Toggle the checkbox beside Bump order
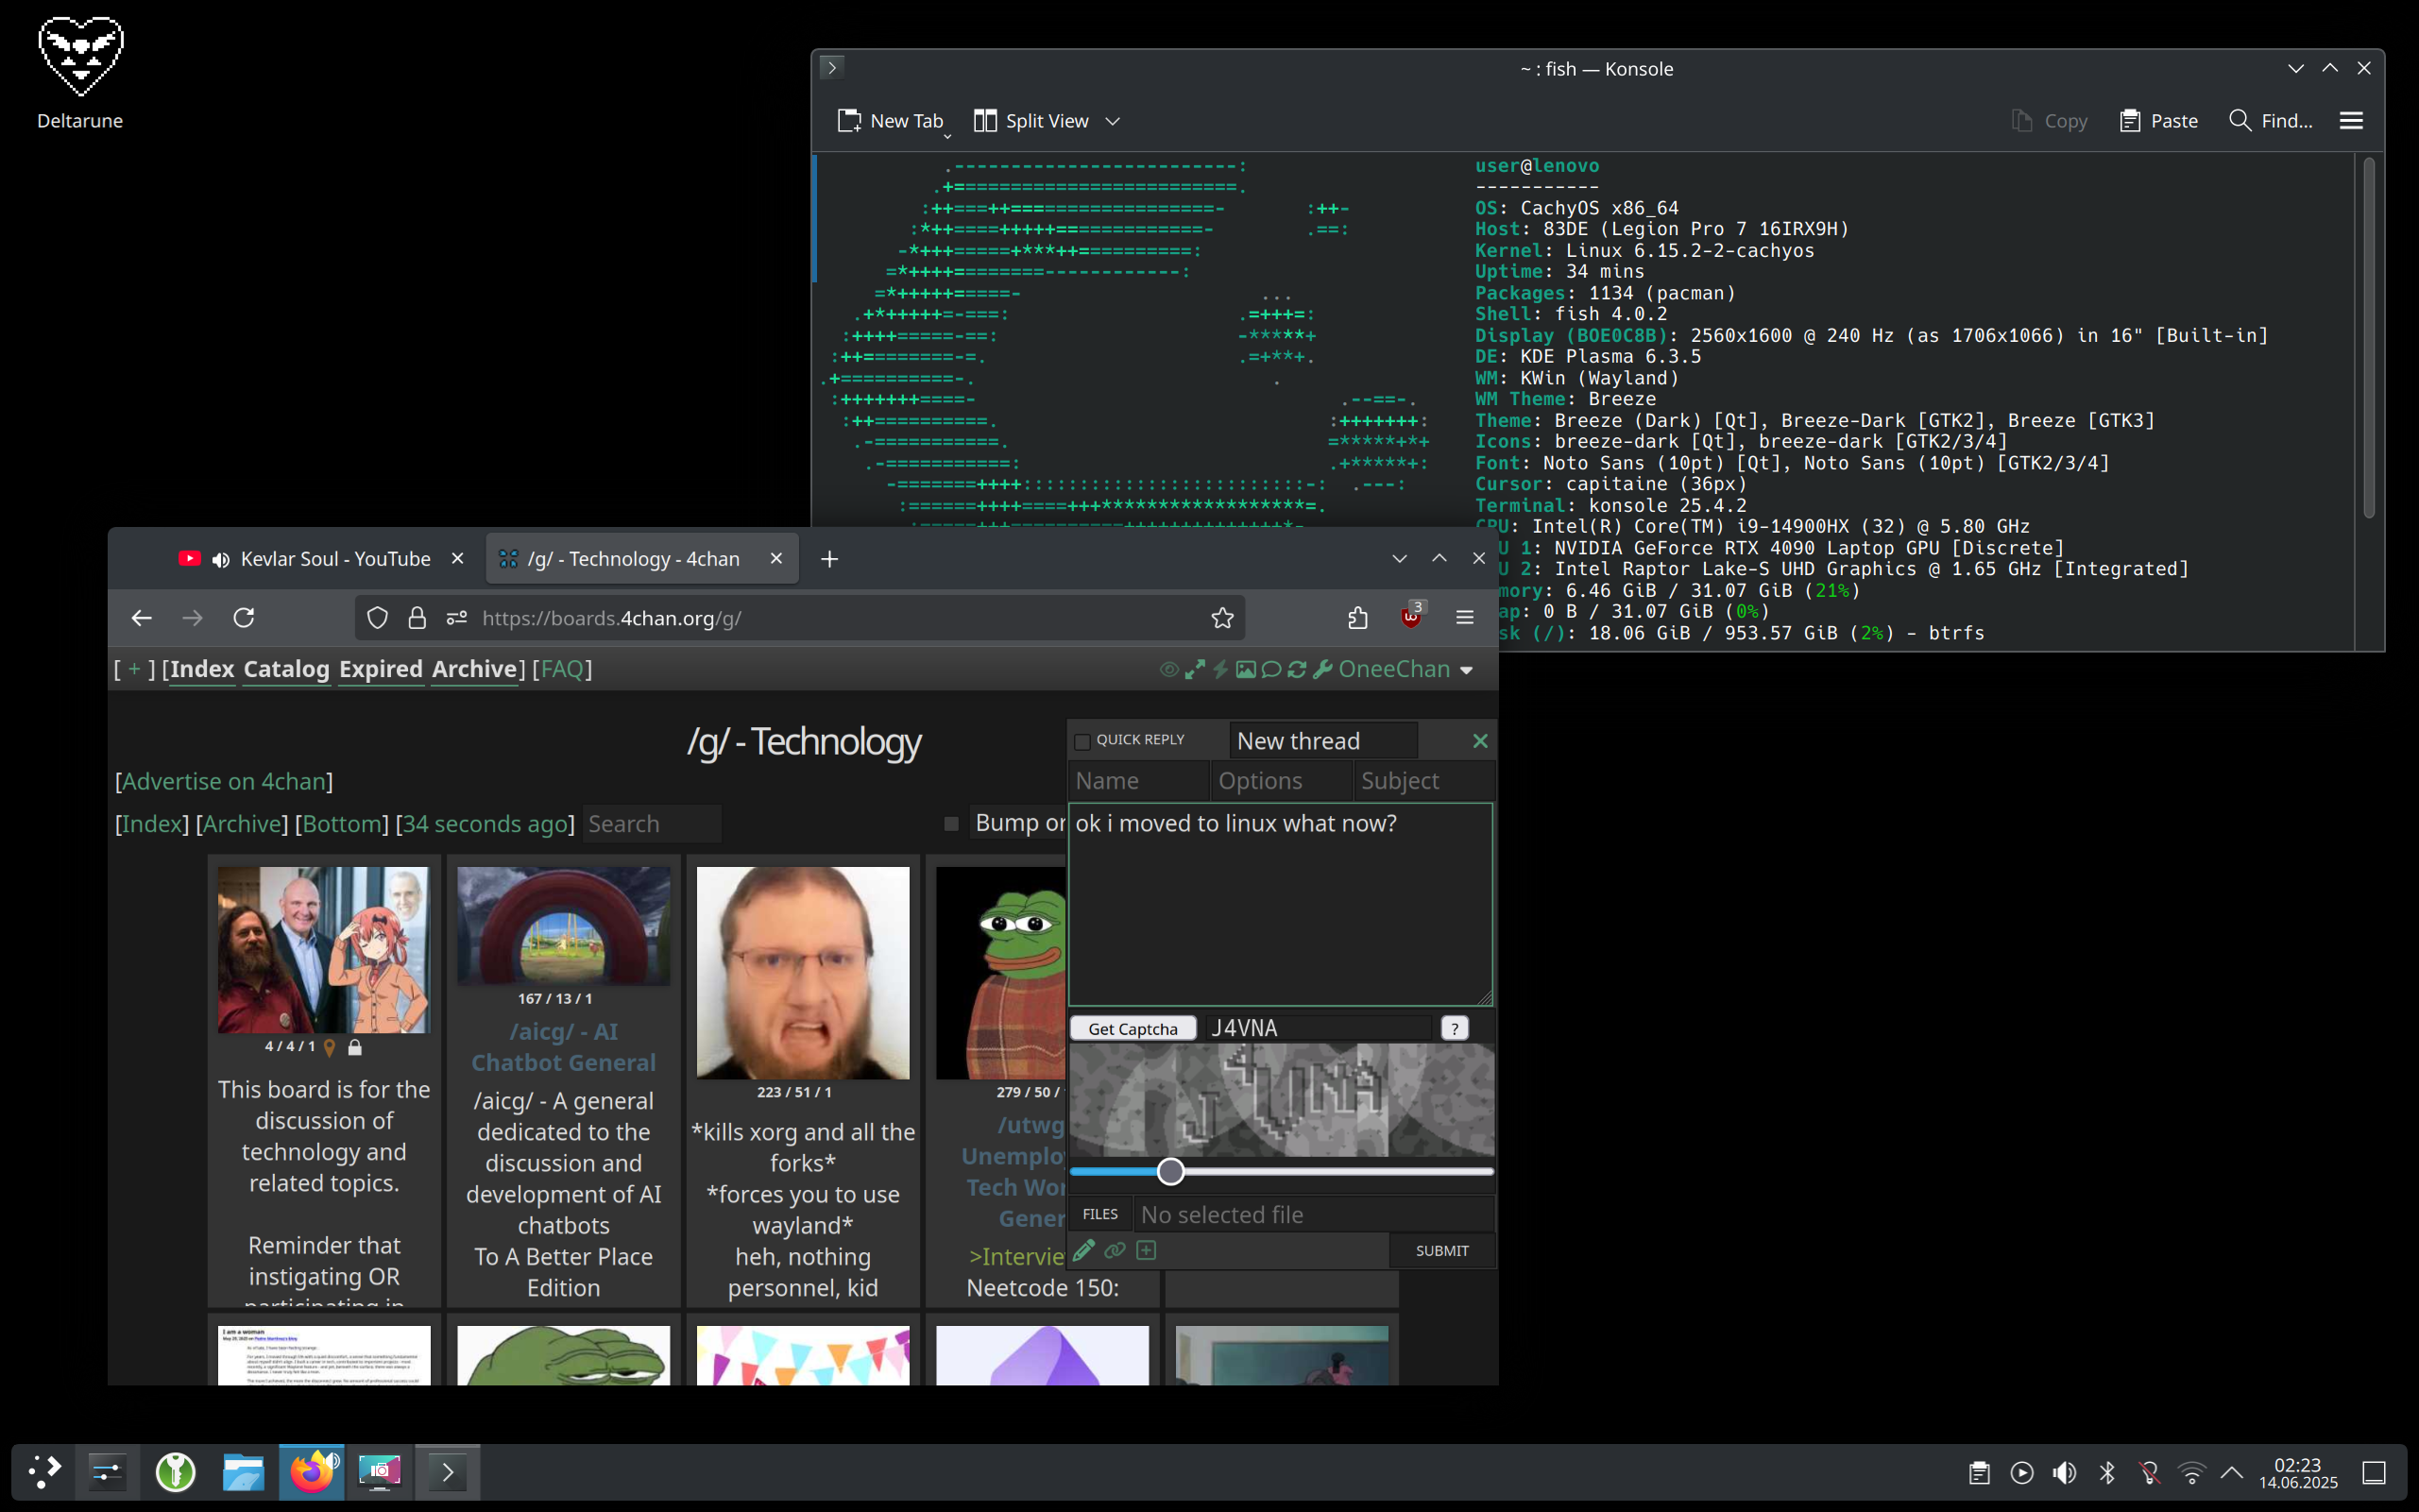The image size is (2419, 1512). pos(951,824)
